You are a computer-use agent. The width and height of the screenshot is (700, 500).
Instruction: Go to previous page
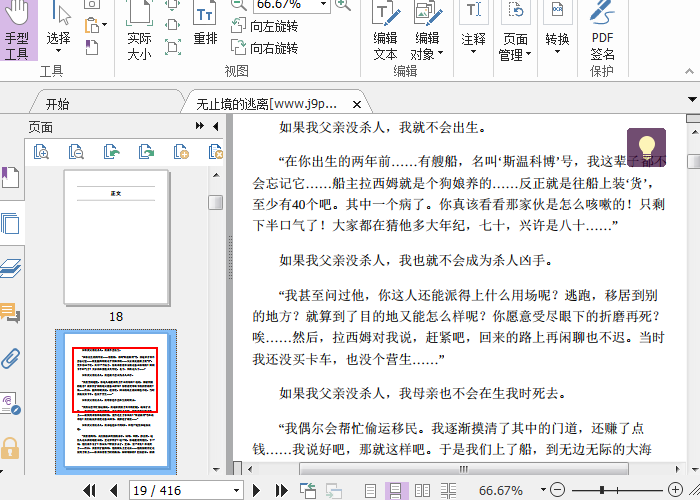(114, 491)
